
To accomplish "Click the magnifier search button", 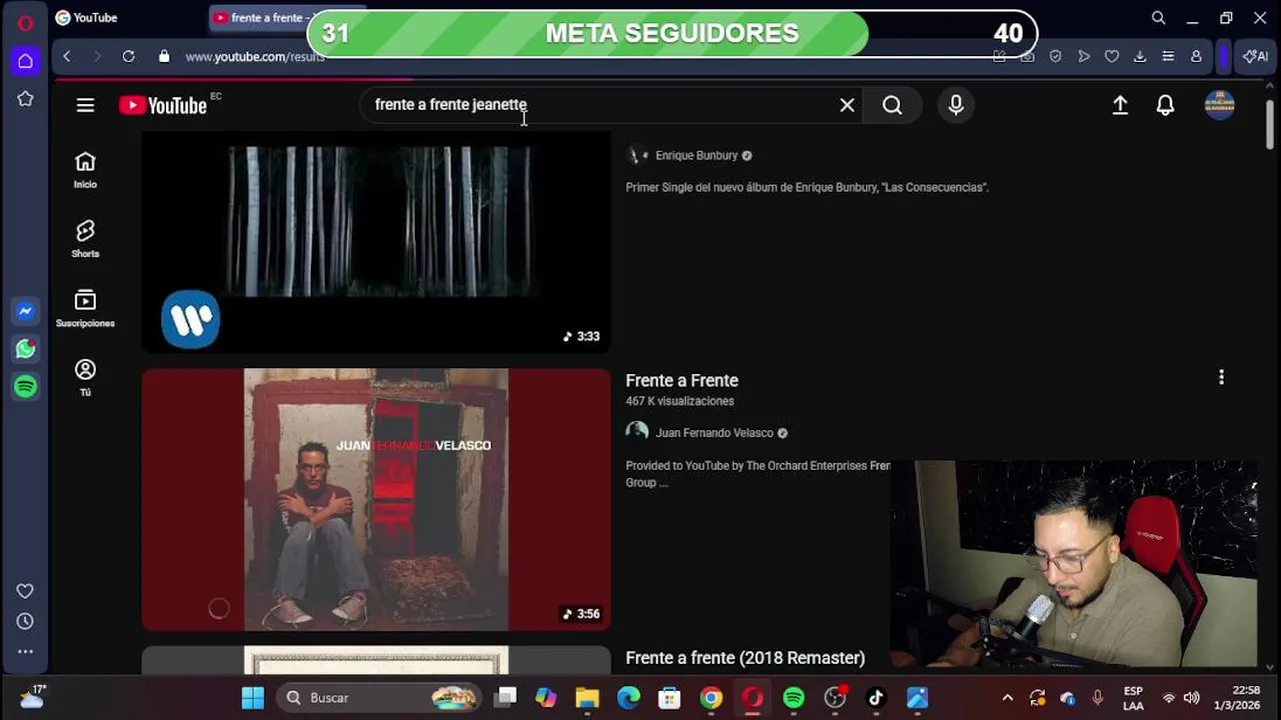I will 892,105.
